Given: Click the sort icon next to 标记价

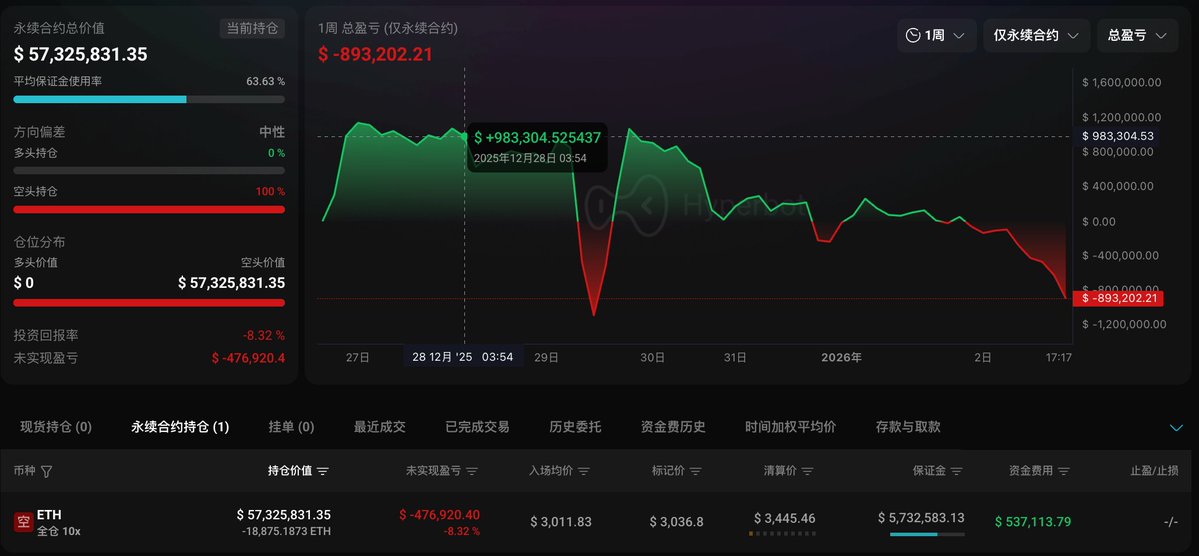Looking at the screenshot, I should [x=696, y=471].
